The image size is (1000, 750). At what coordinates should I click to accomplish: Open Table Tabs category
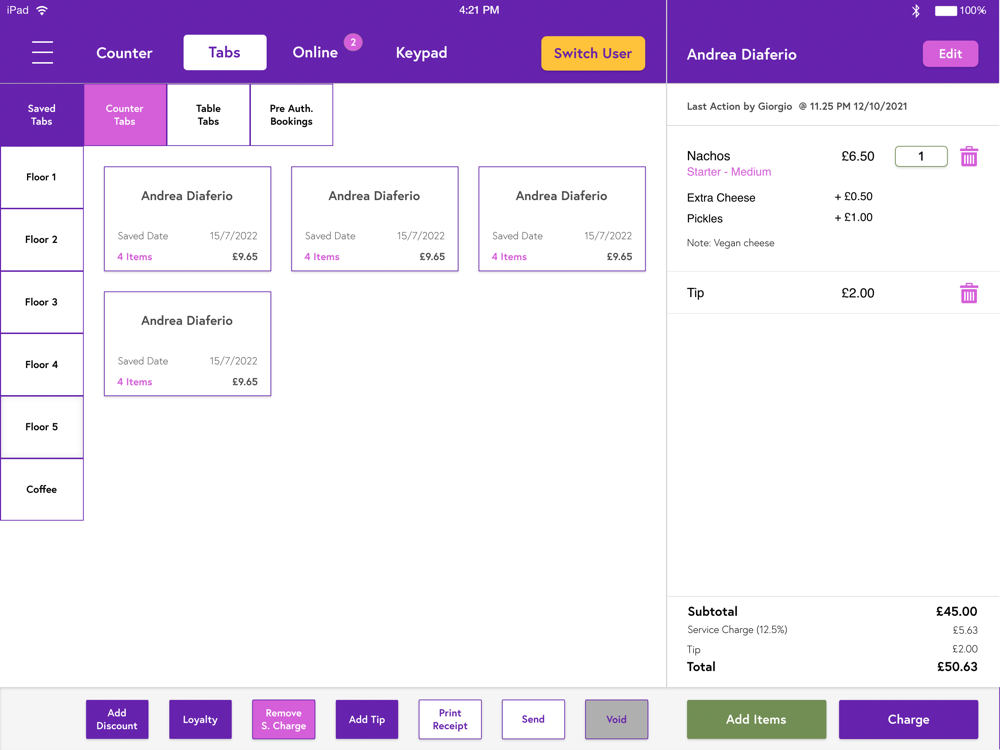(209, 115)
